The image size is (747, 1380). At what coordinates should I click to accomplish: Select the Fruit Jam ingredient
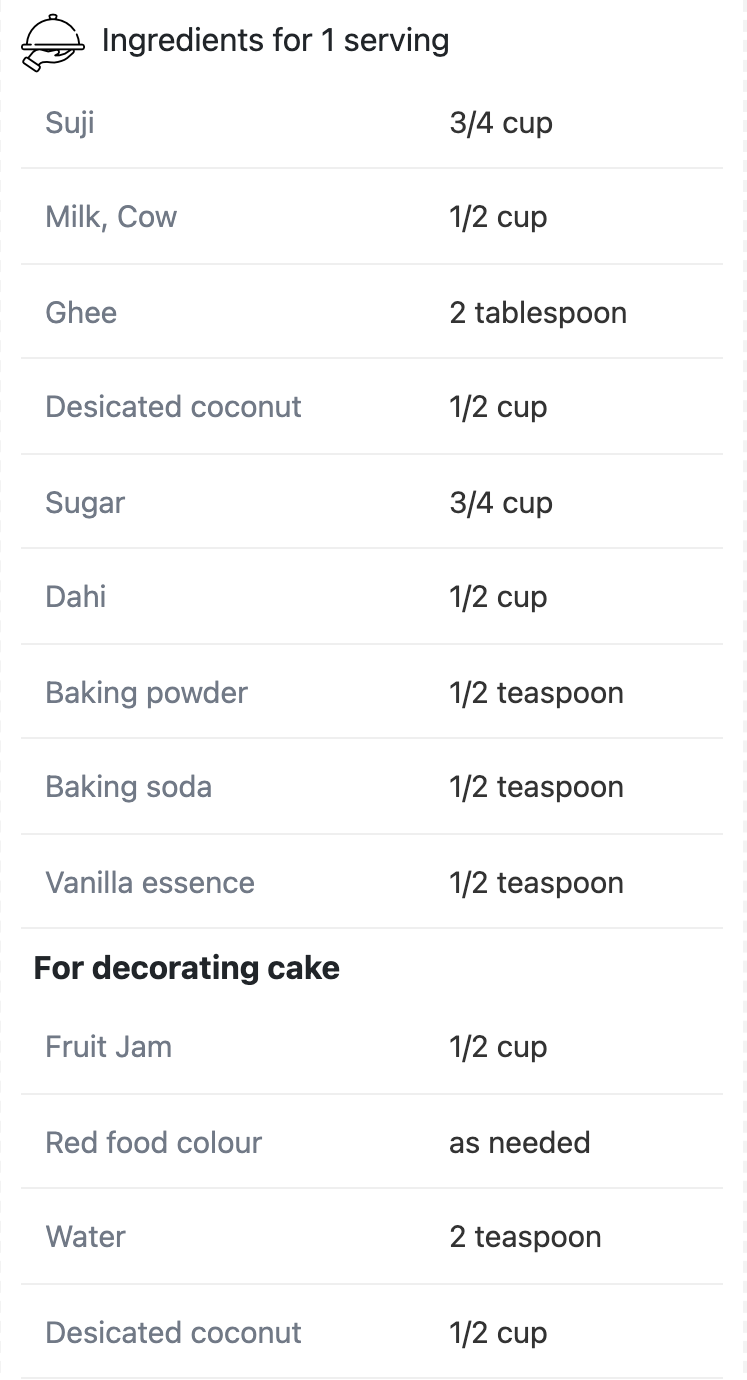tap(108, 1047)
